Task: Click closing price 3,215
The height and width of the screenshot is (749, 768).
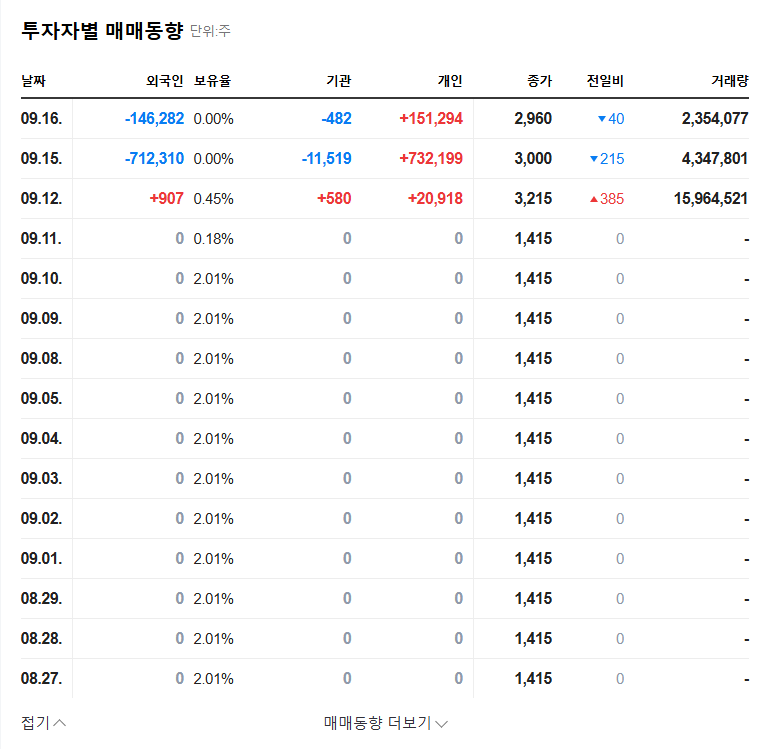Action: [x=533, y=198]
